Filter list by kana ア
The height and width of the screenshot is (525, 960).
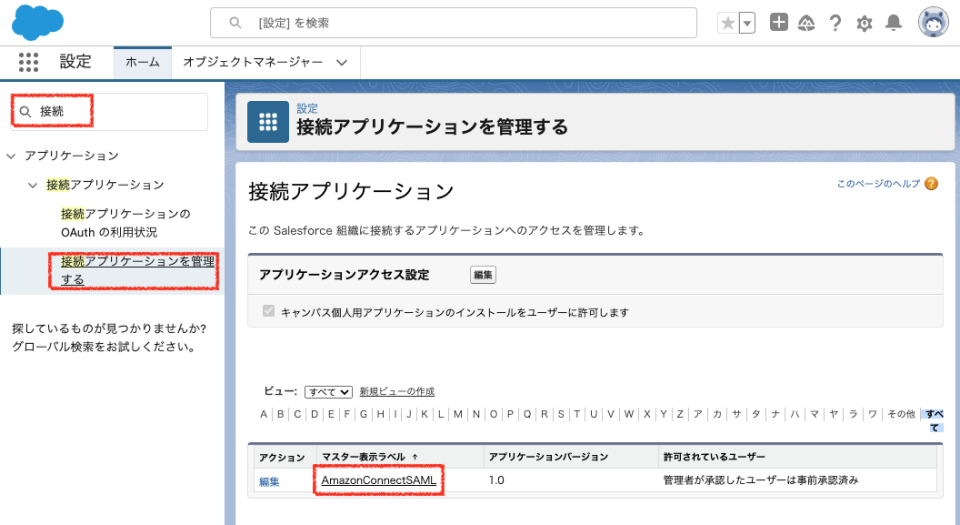697,414
